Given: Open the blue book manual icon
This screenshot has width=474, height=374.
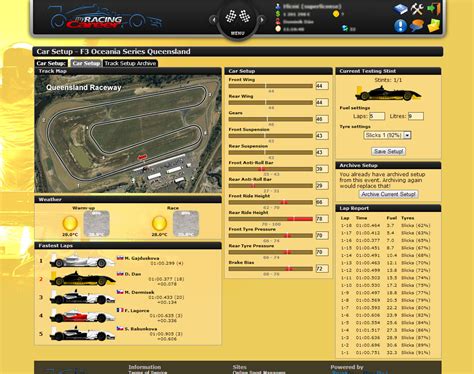Looking at the screenshot, I should click(400, 9).
